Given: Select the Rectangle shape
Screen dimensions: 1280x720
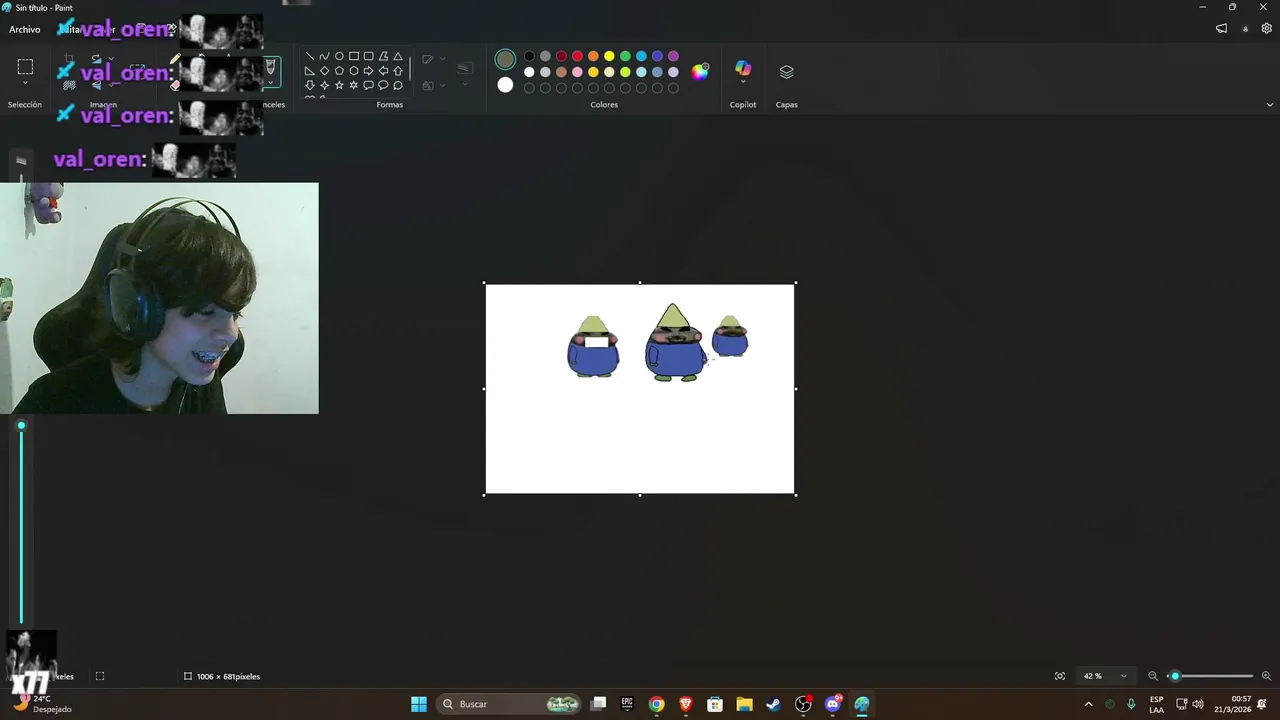Looking at the screenshot, I should pos(354,56).
